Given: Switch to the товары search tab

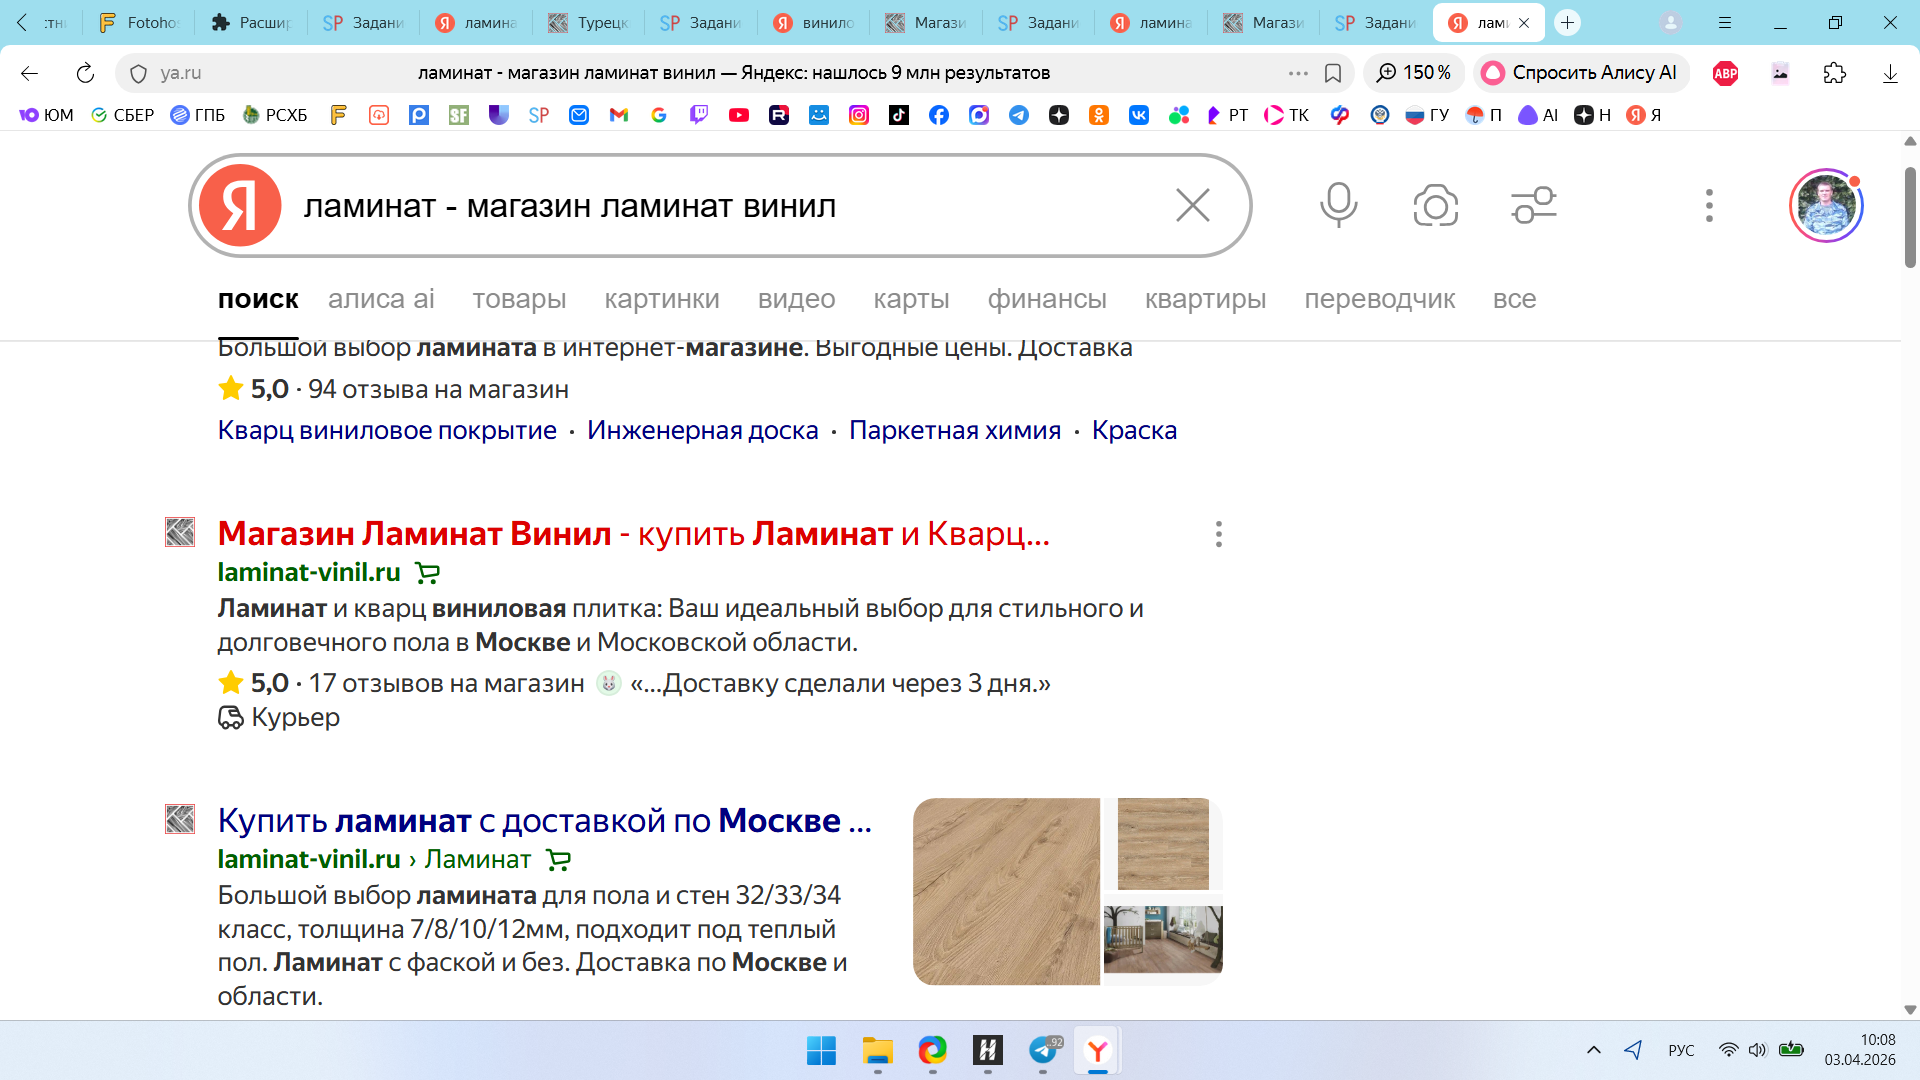Looking at the screenshot, I should pyautogui.click(x=518, y=299).
